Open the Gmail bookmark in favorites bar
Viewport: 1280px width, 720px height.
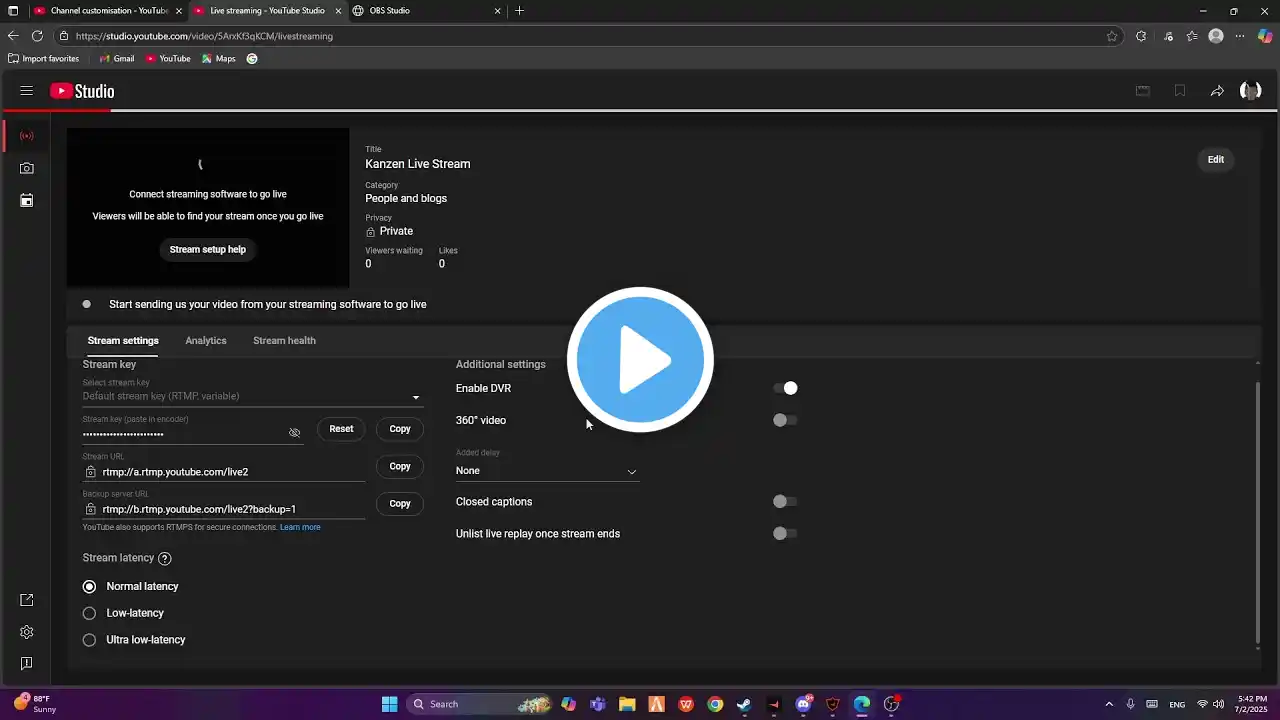[117, 59]
